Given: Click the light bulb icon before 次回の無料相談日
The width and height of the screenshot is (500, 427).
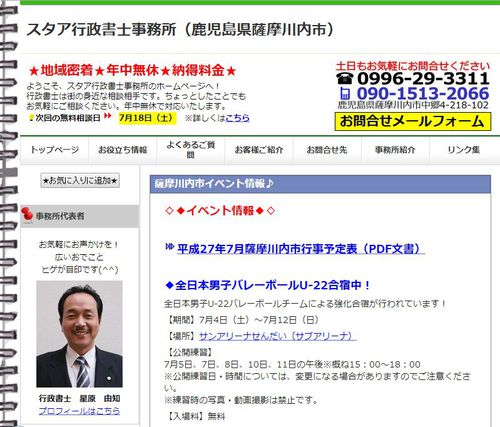Looking at the screenshot, I should 31,118.
